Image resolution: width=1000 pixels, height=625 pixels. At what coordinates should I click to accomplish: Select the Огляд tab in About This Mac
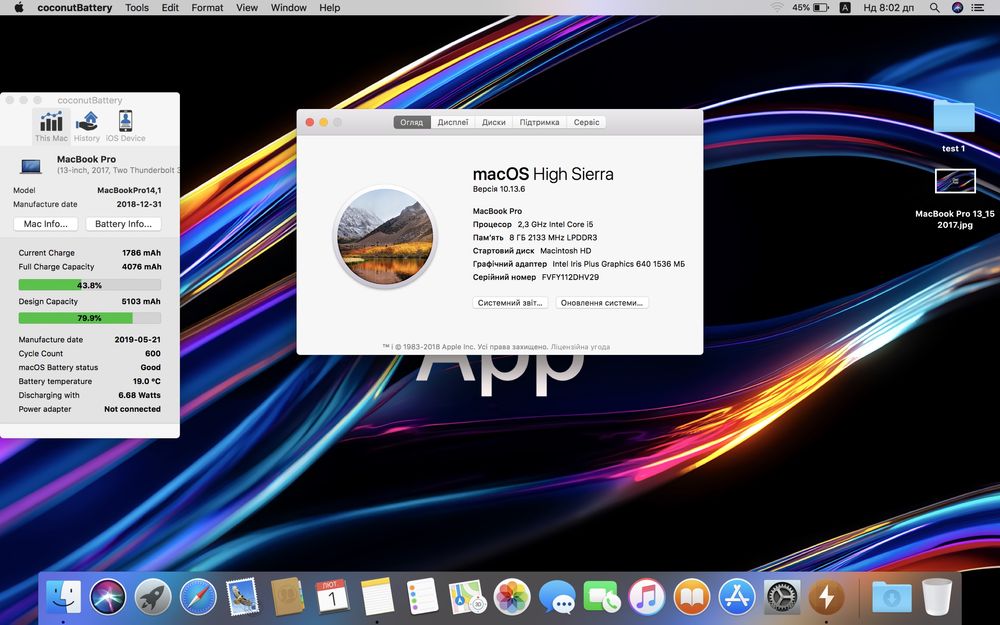click(412, 122)
